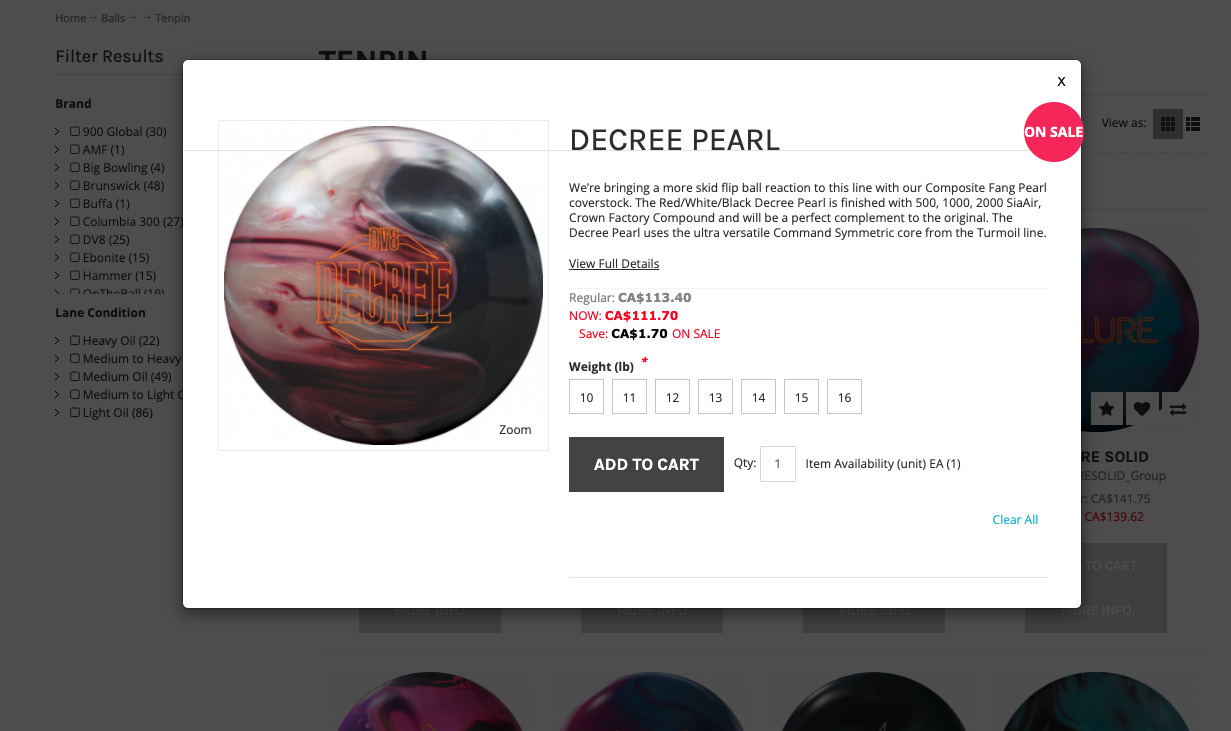Click the ON SALE badge
Image resolution: width=1231 pixels, height=731 pixels.
click(1053, 132)
